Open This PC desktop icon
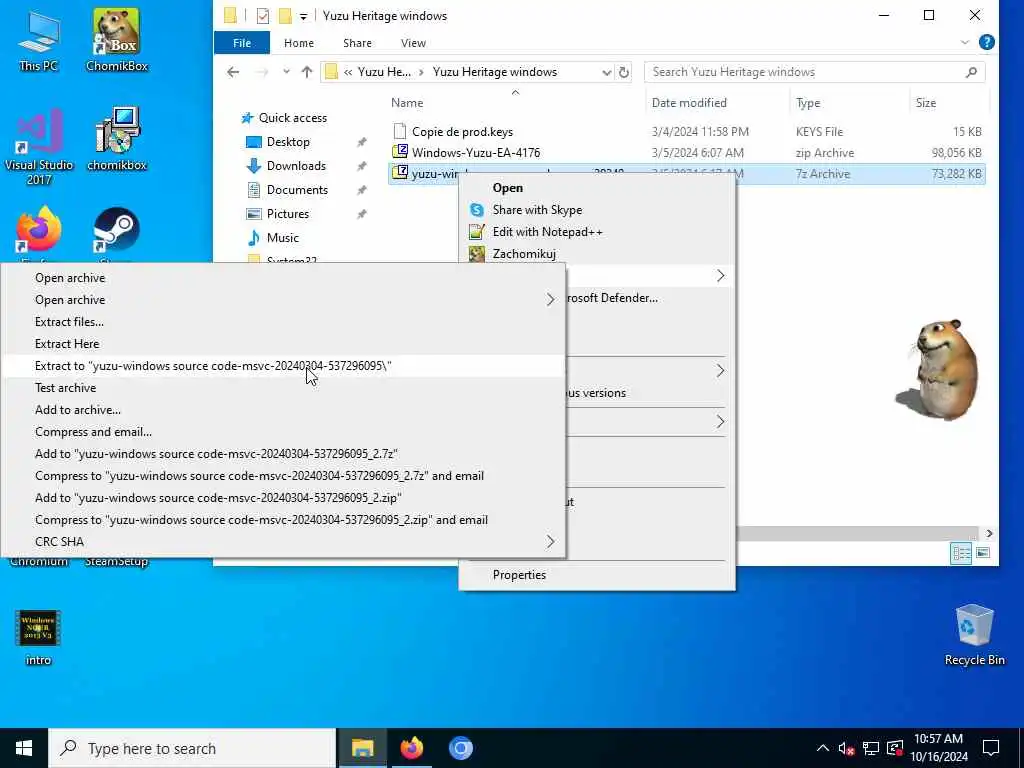This screenshot has width=1024, height=768. coord(39,40)
